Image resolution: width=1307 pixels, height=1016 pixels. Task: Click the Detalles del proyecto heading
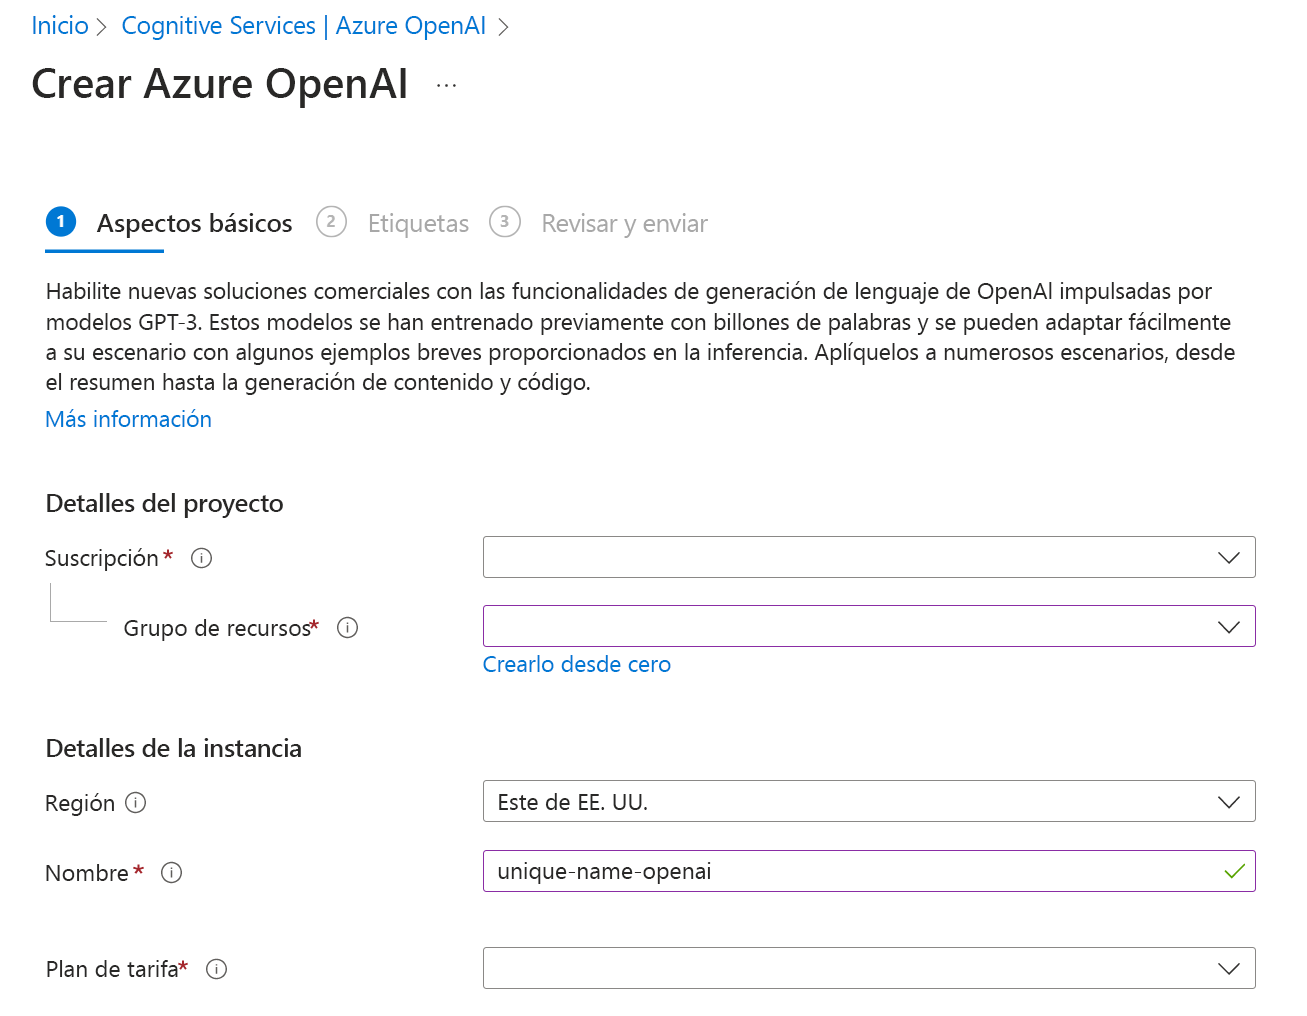click(x=165, y=503)
